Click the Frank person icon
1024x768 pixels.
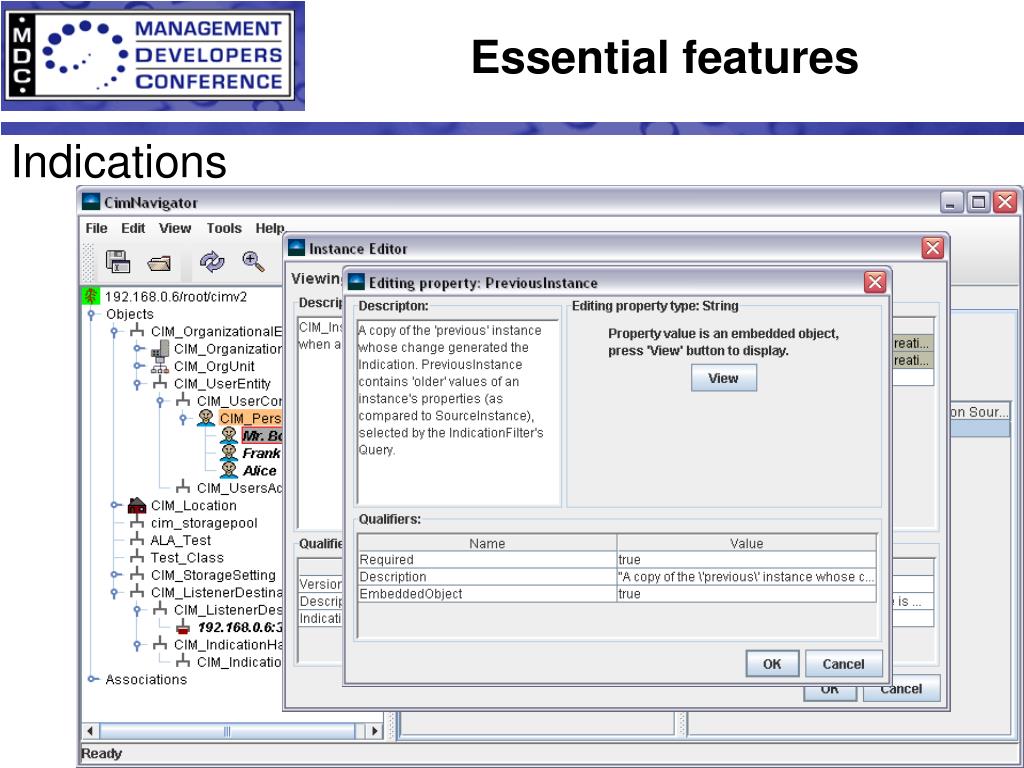point(229,453)
